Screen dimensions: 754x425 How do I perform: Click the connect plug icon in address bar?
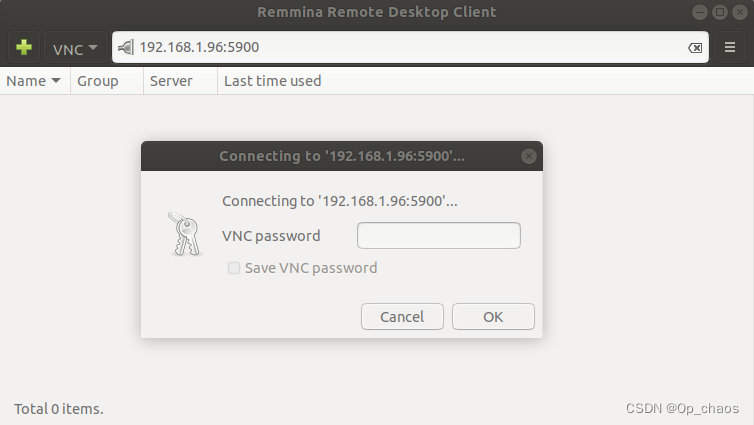pyautogui.click(x=126, y=47)
